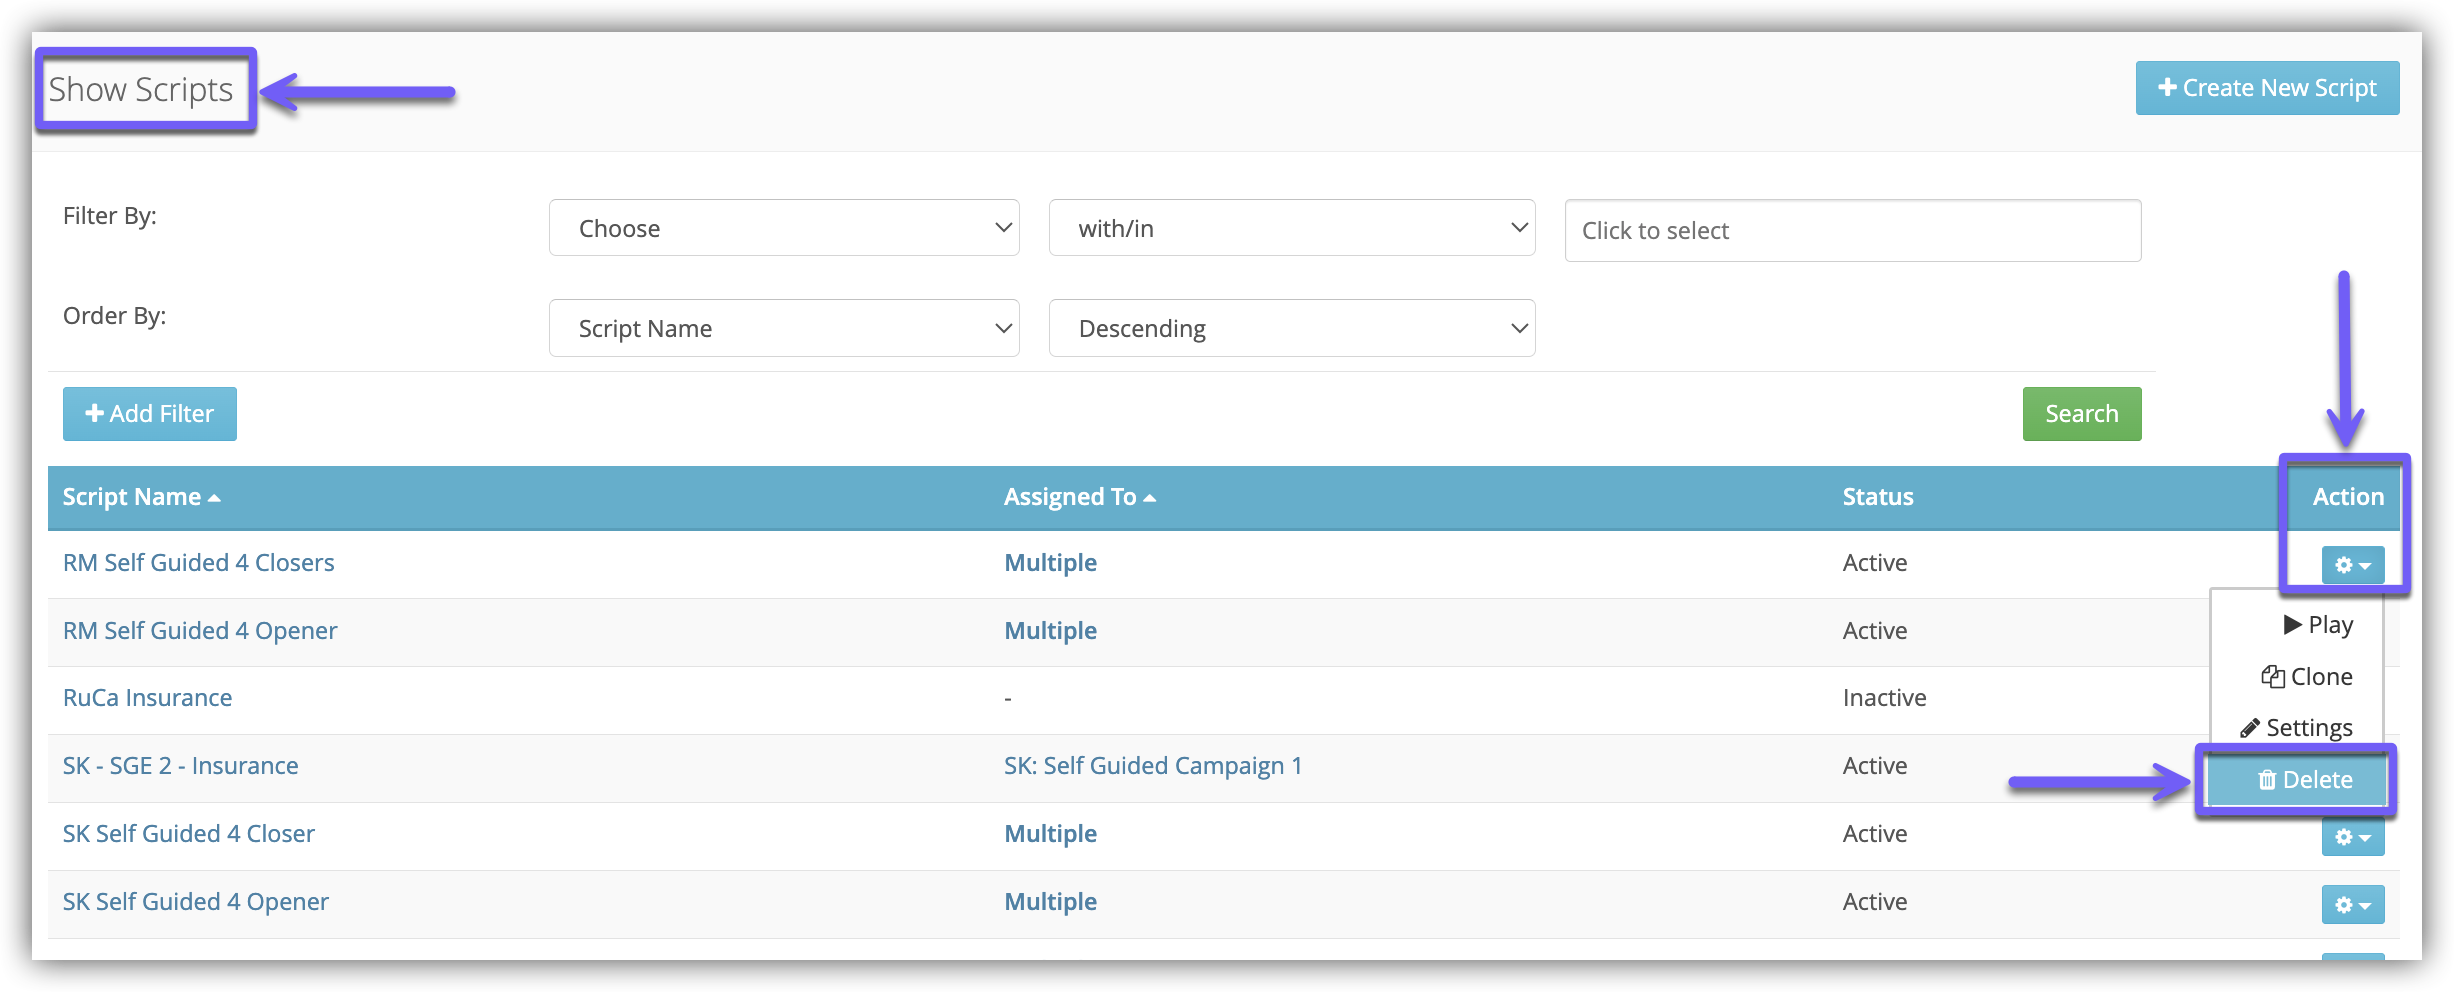Open the with/in condition dropdown
2454x992 pixels.
(x=1291, y=228)
